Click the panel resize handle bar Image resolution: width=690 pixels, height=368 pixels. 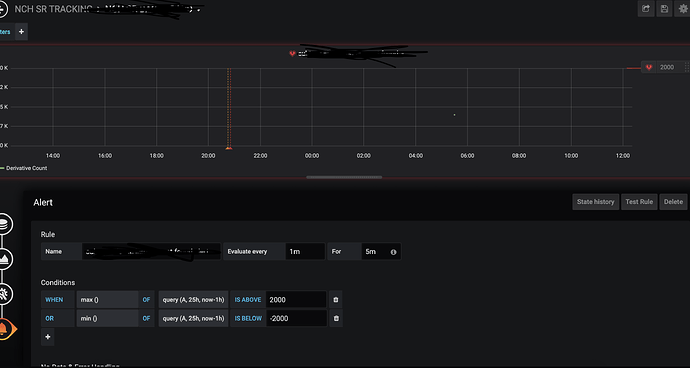click(344, 177)
